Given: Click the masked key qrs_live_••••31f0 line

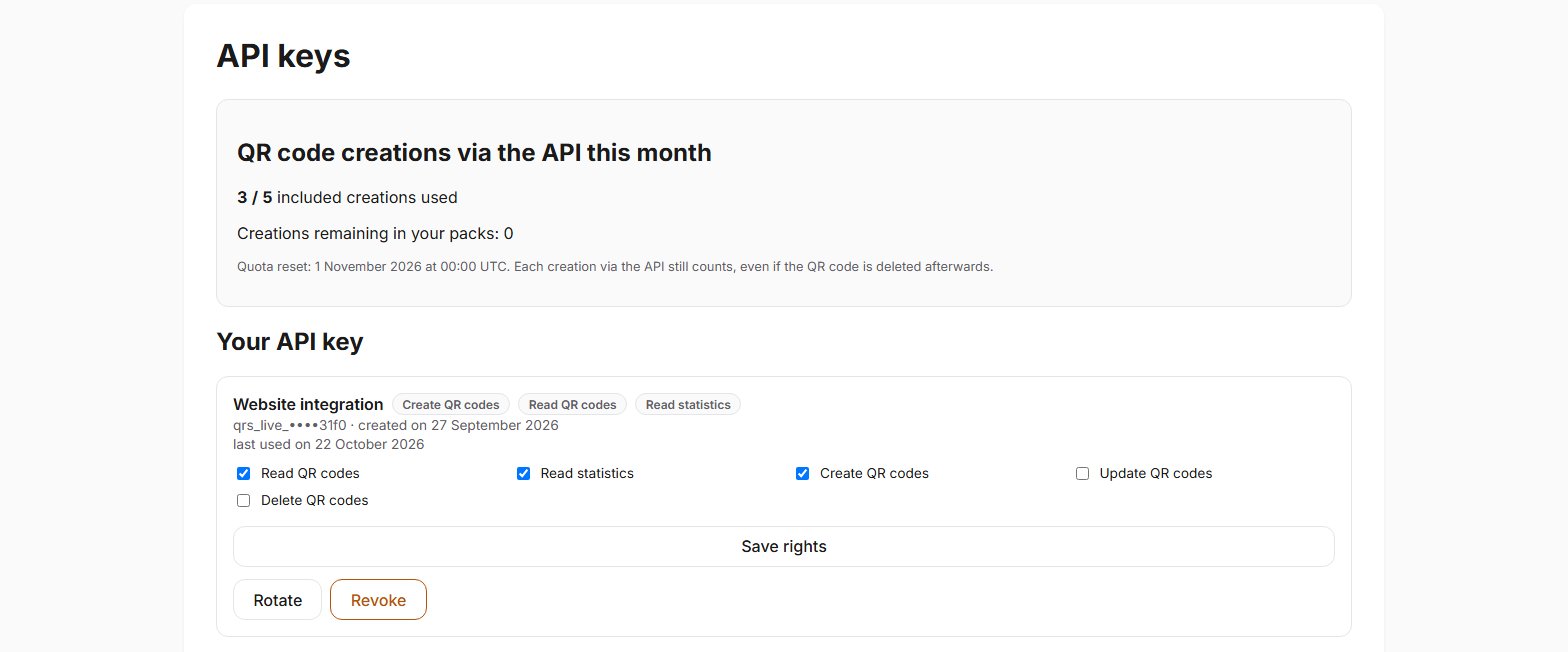Looking at the screenshot, I should [x=396, y=425].
